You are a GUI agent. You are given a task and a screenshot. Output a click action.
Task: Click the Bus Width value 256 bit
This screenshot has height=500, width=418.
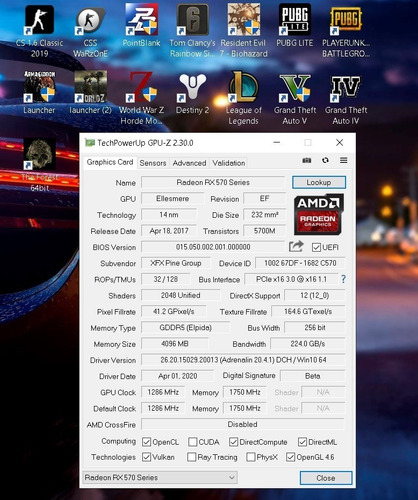point(315,328)
